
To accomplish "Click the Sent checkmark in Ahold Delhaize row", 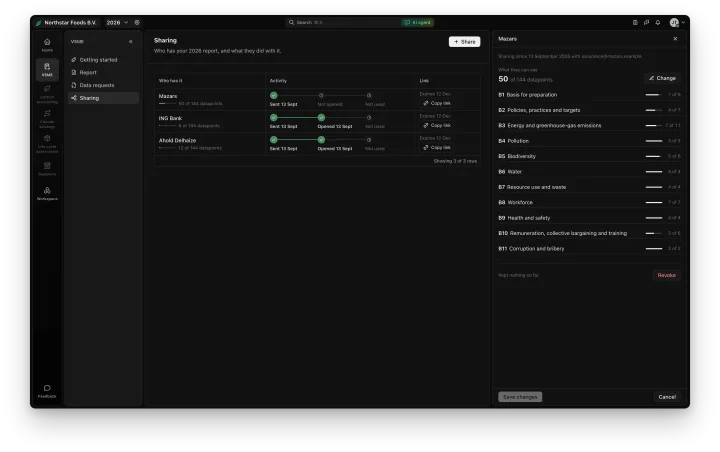I will coord(274,140).
